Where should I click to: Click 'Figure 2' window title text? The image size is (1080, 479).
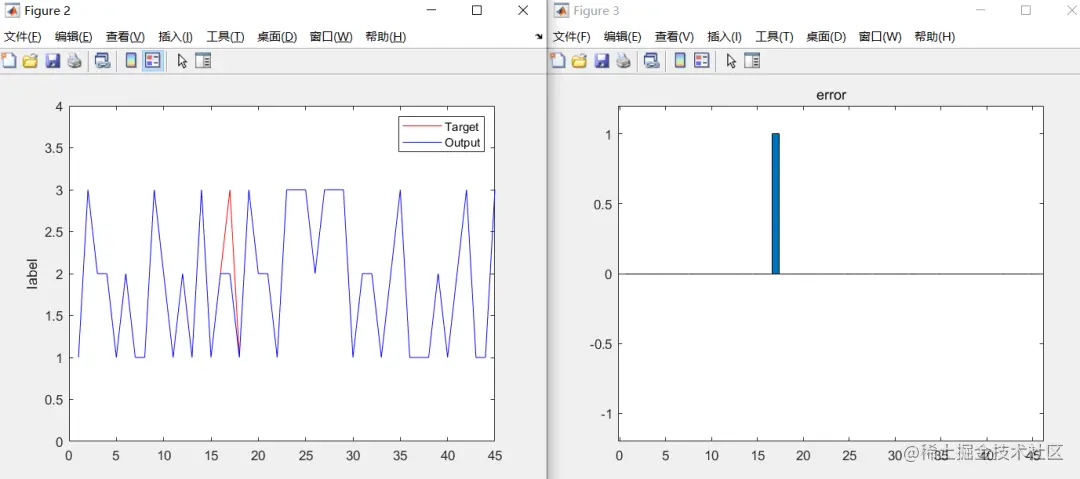pyautogui.click(x=47, y=11)
